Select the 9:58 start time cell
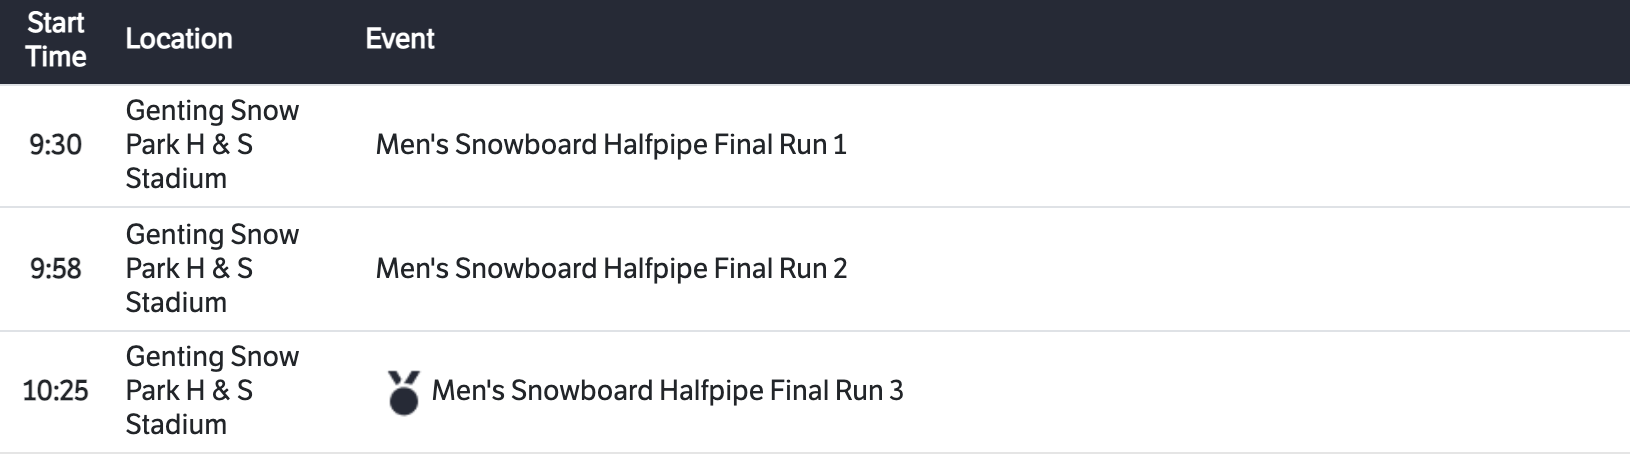The width and height of the screenshot is (1630, 454). (x=56, y=269)
